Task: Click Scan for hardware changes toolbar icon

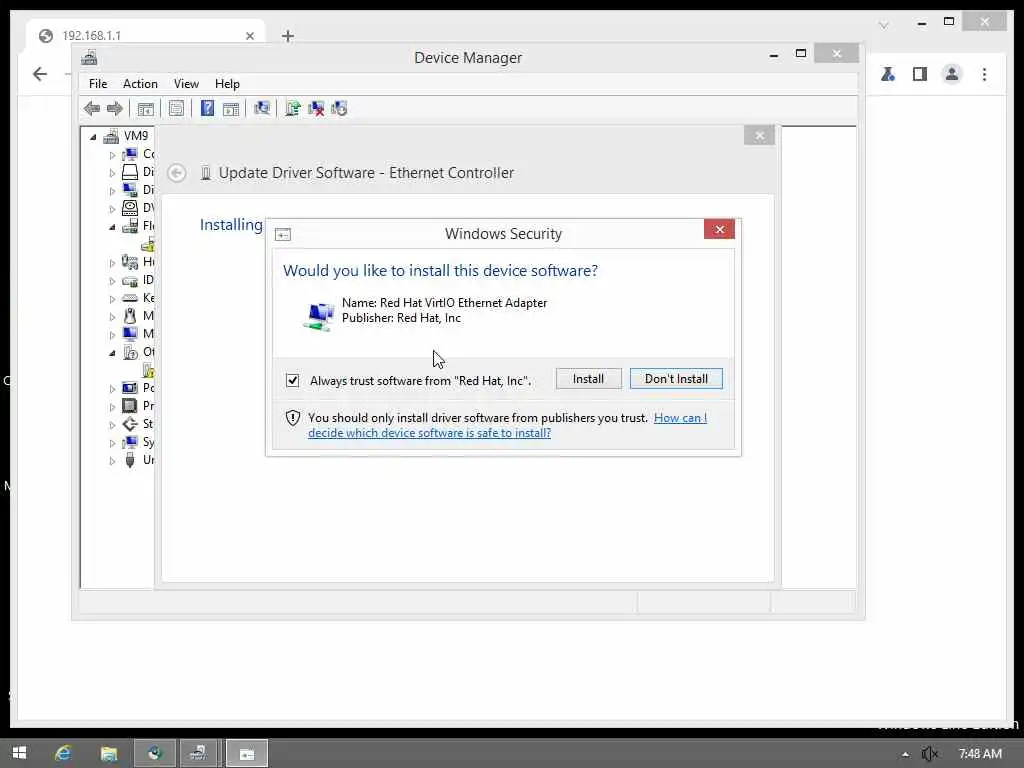Action: coord(262,108)
